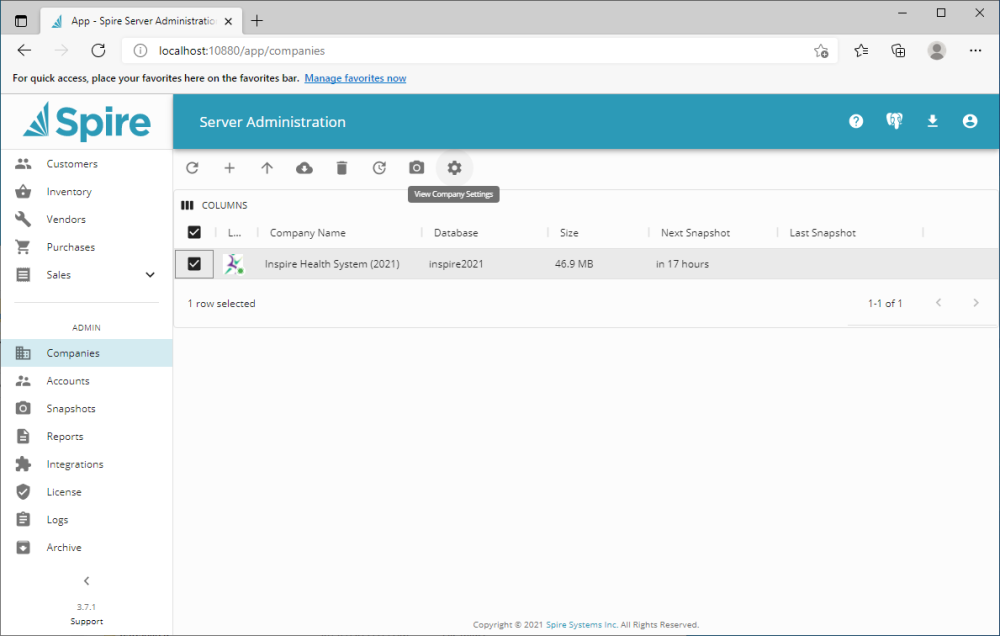
Task: Click the '46.9 MB' size cell
Action: pyautogui.click(x=574, y=264)
